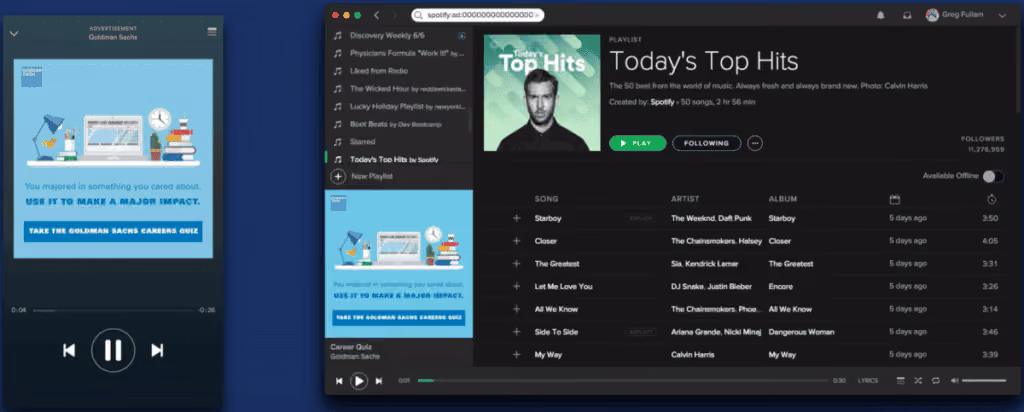Mute with the volume speaker icon
This screenshot has height=412, width=1024.
tap(954, 381)
